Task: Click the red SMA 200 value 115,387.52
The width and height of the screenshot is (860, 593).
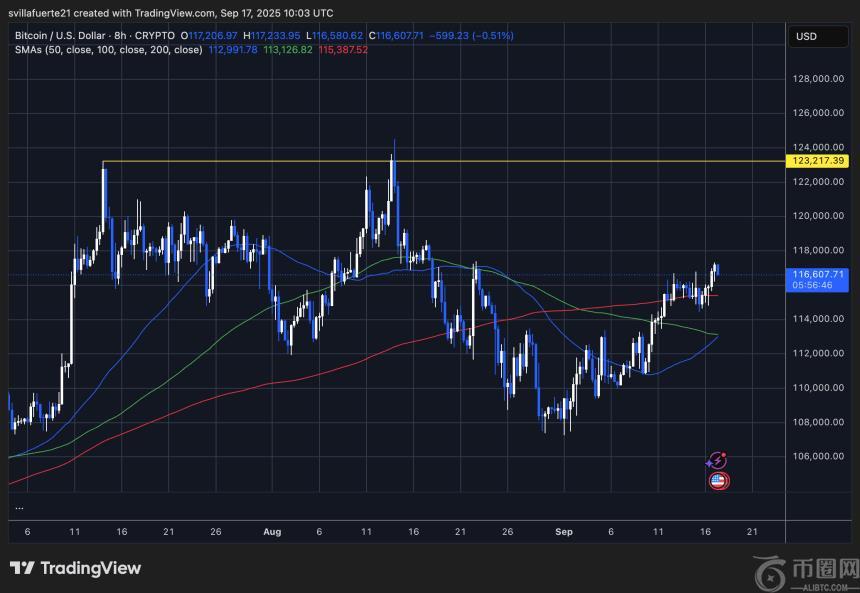Action: [343, 49]
